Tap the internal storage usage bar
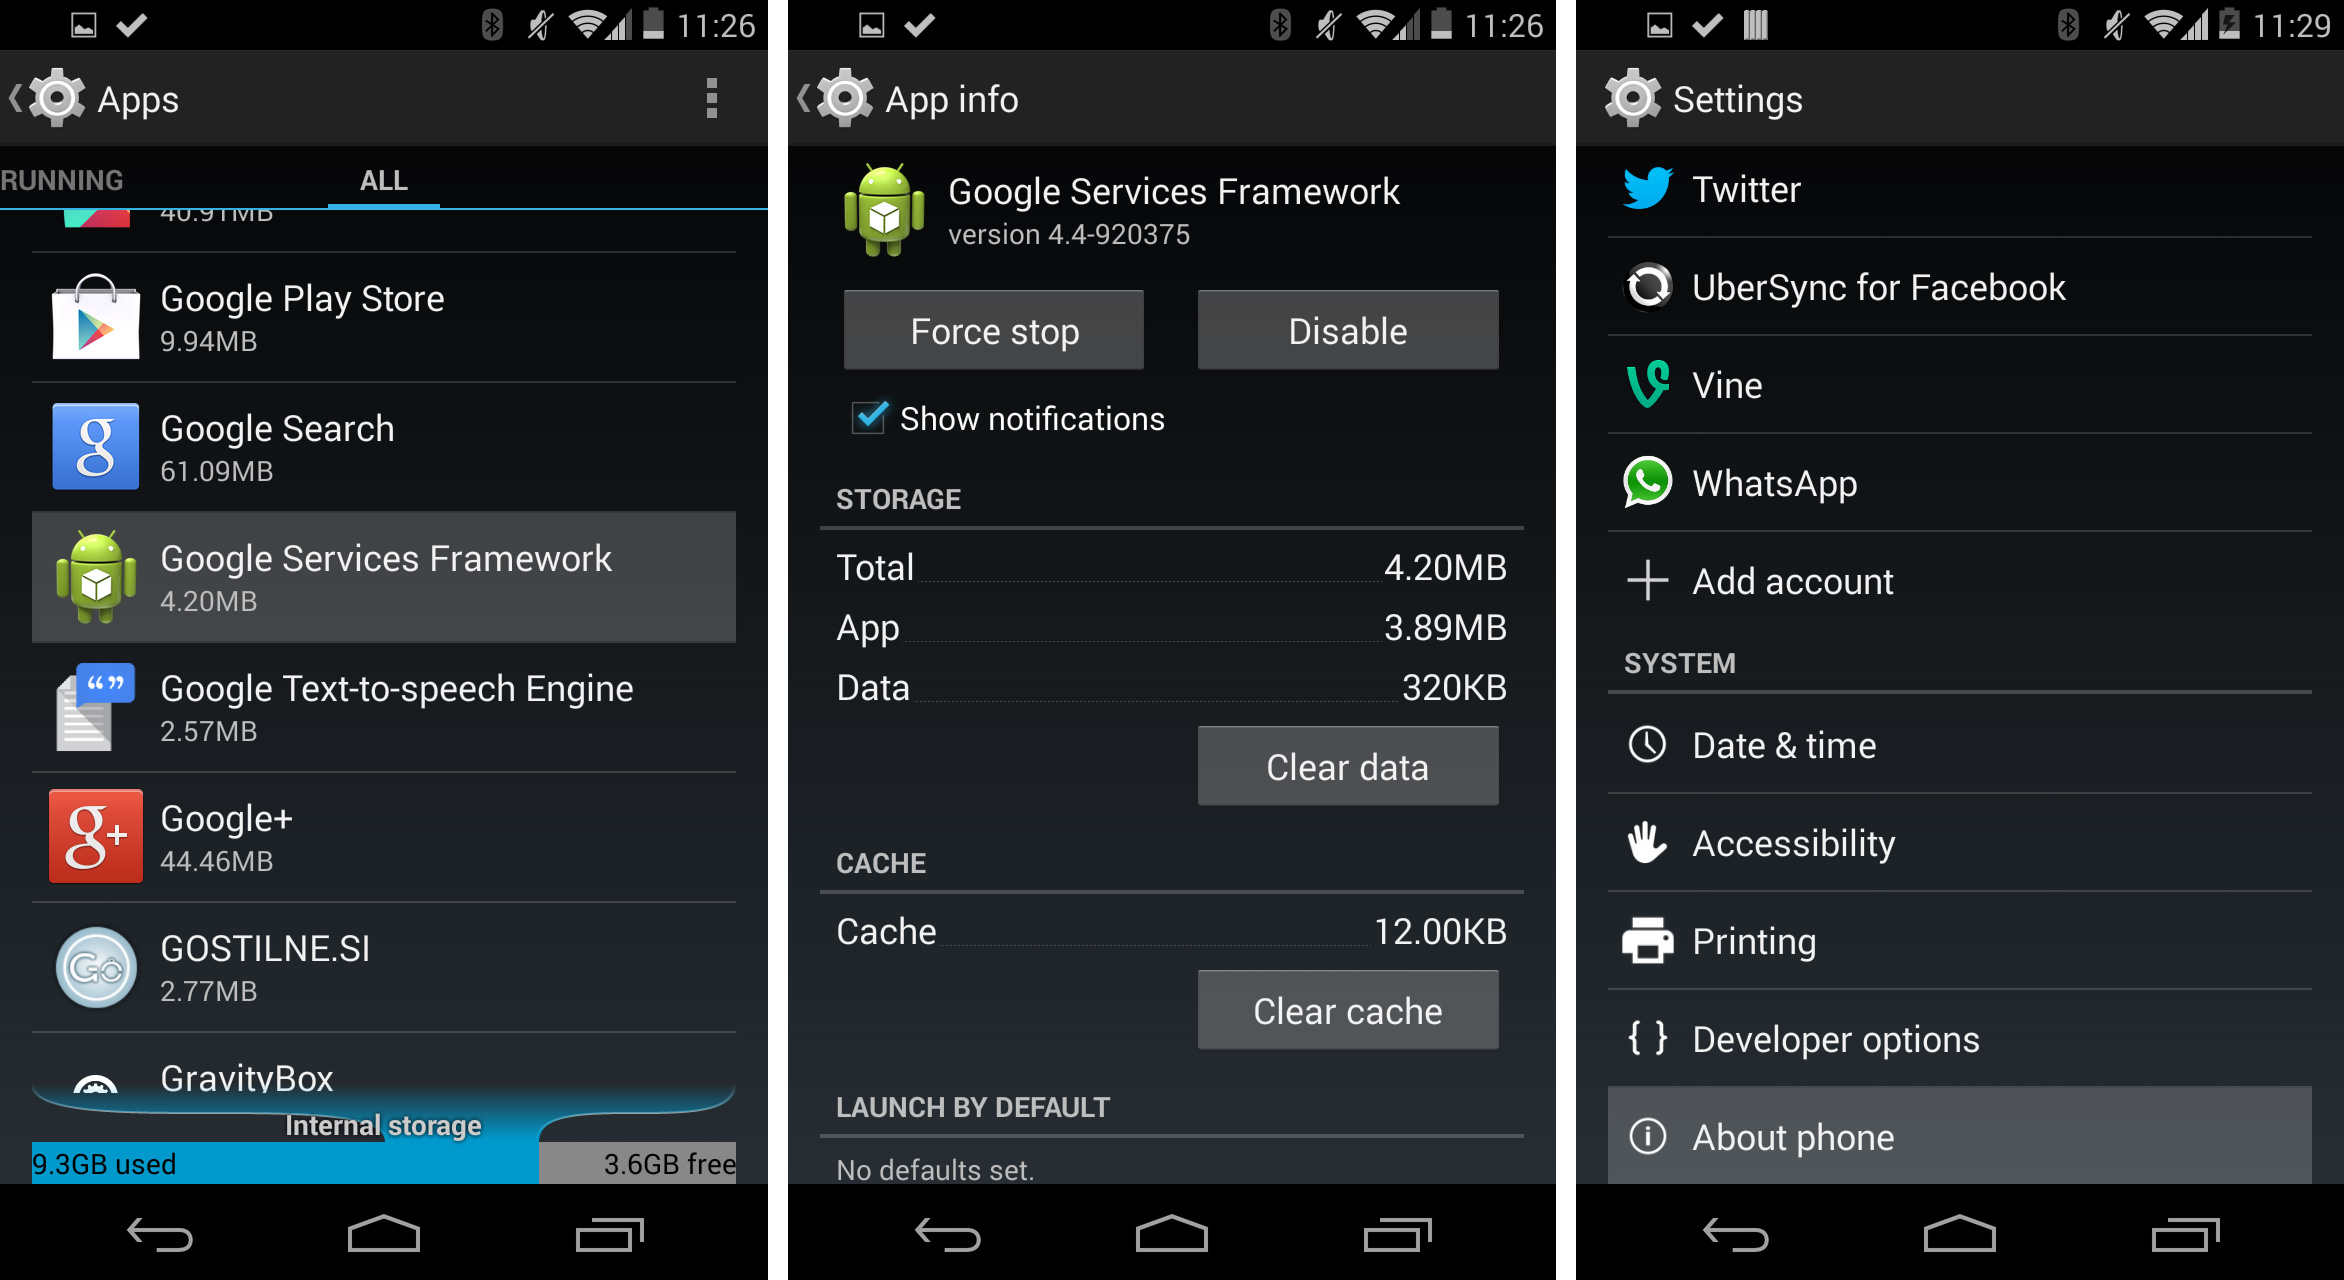2344x1280 pixels. point(384,1163)
